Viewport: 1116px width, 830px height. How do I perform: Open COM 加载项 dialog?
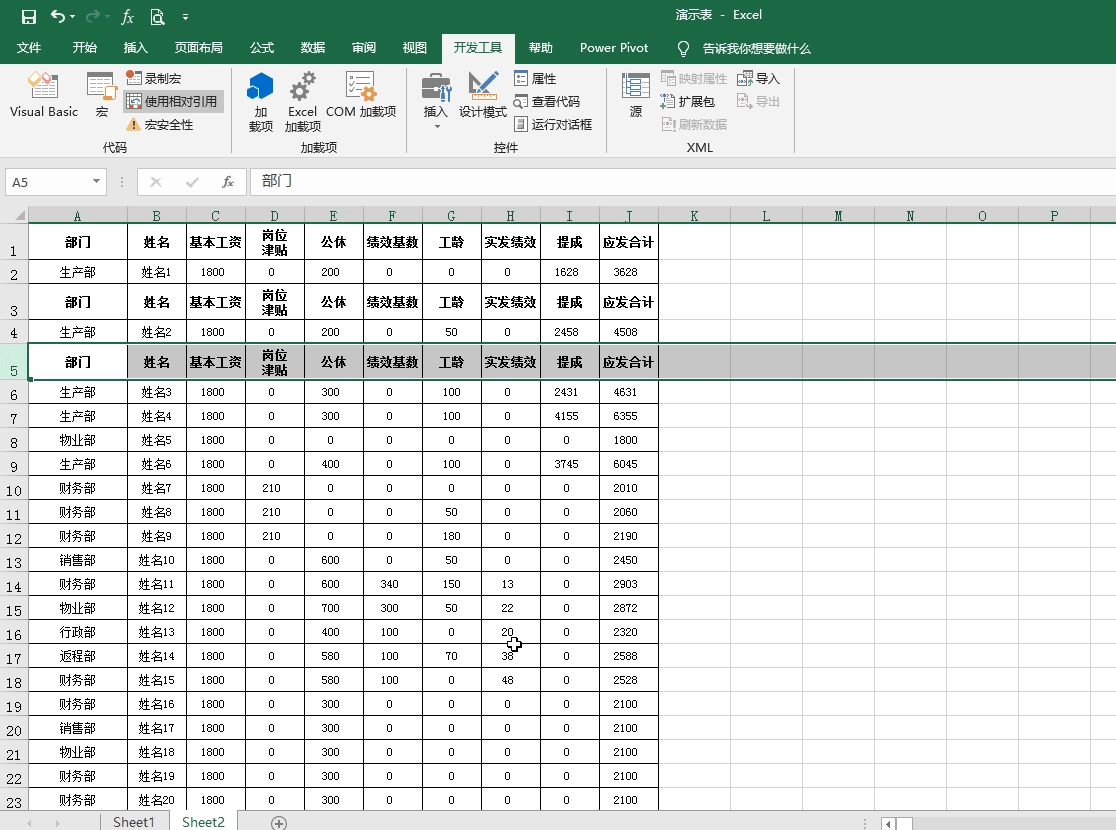coord(361,95)
